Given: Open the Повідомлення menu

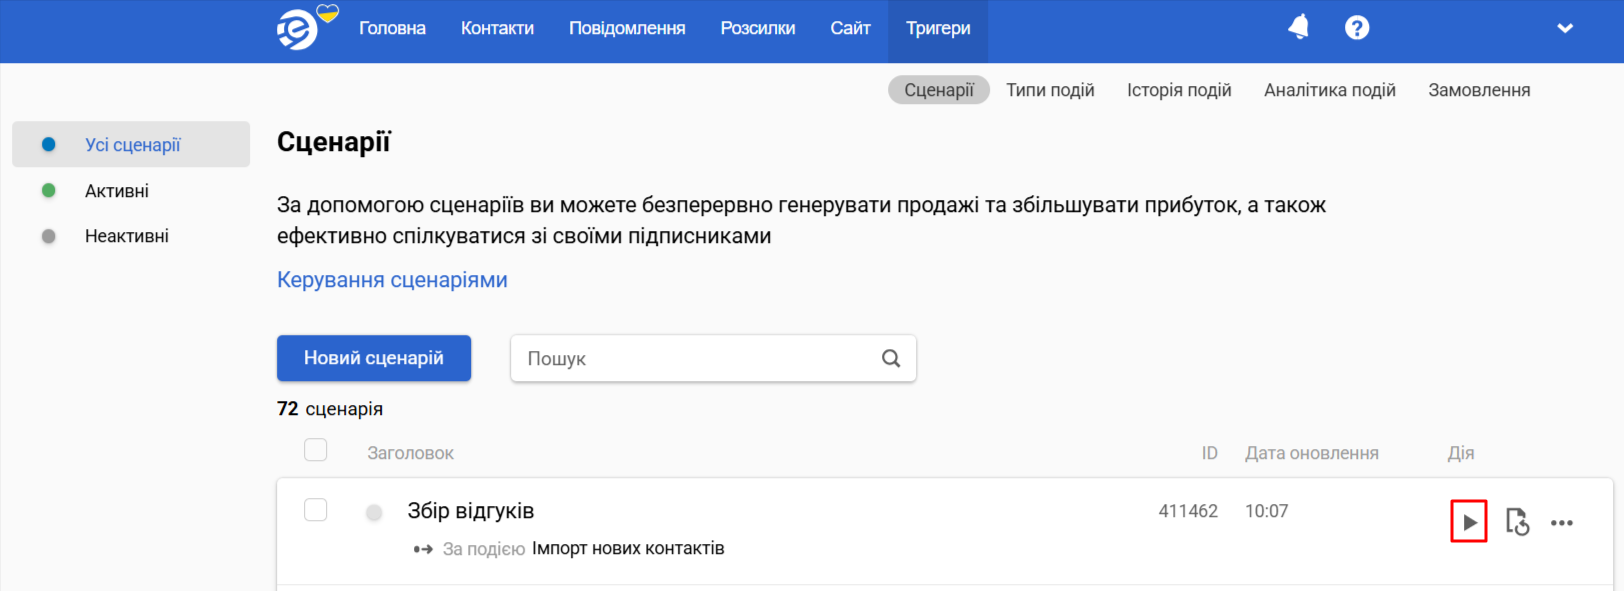Looking at the screenshot, I should [x=627, y=28].
